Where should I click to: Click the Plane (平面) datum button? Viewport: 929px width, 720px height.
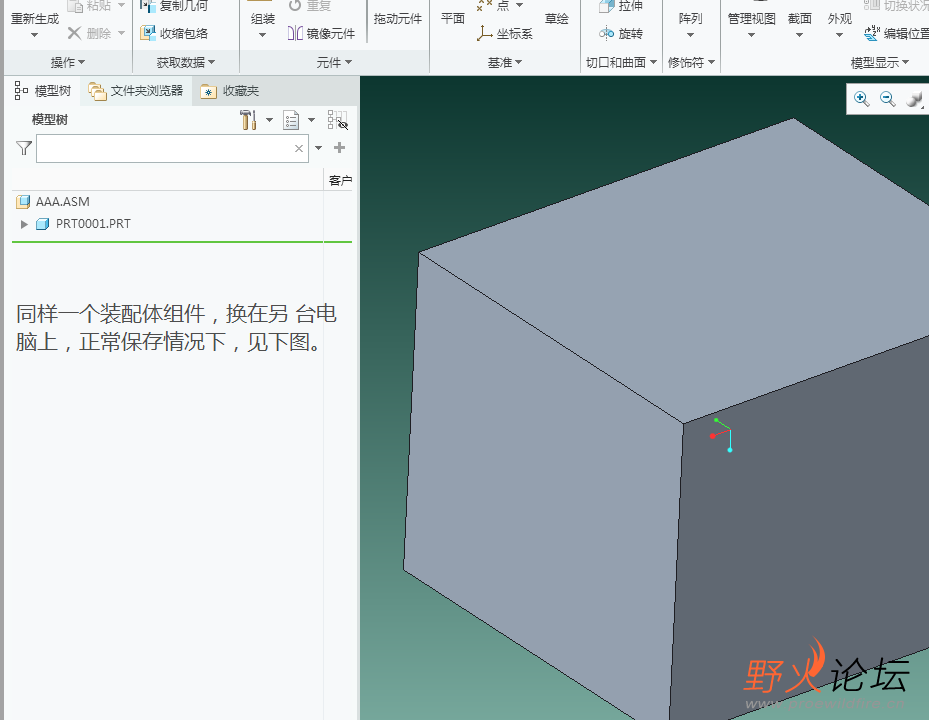click(453, 19)
